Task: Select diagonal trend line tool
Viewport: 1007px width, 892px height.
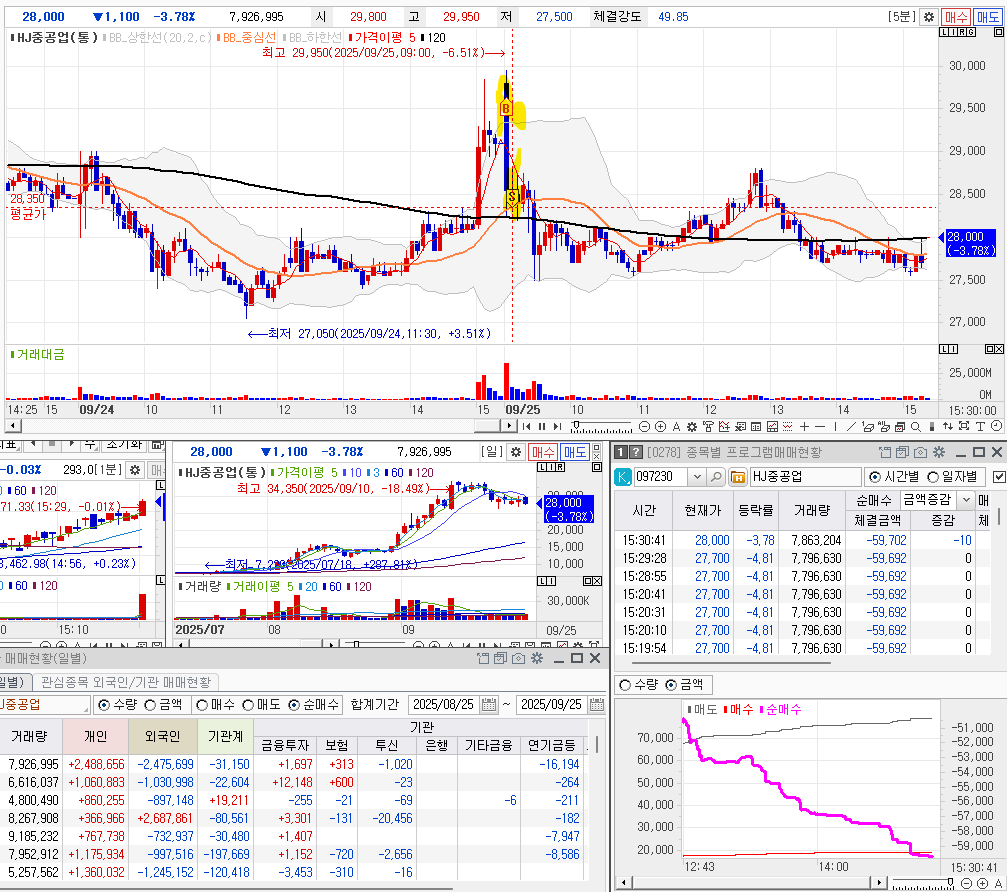Action: click(851, 426)
